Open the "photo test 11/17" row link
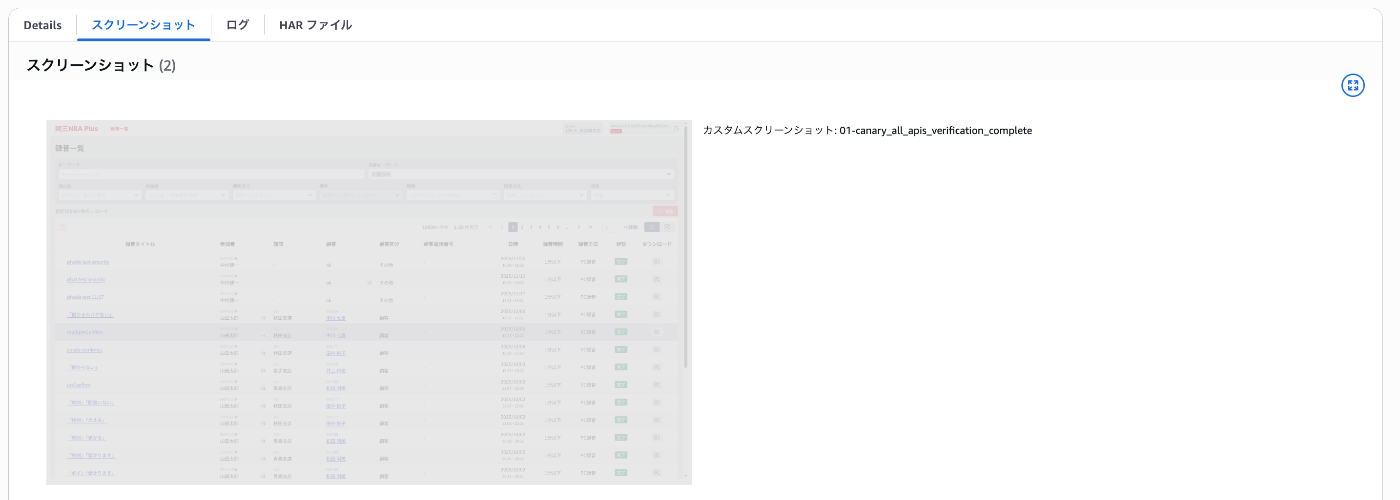Image resolution: width=1400 pixels, height=500 pixels. point(86,297)
